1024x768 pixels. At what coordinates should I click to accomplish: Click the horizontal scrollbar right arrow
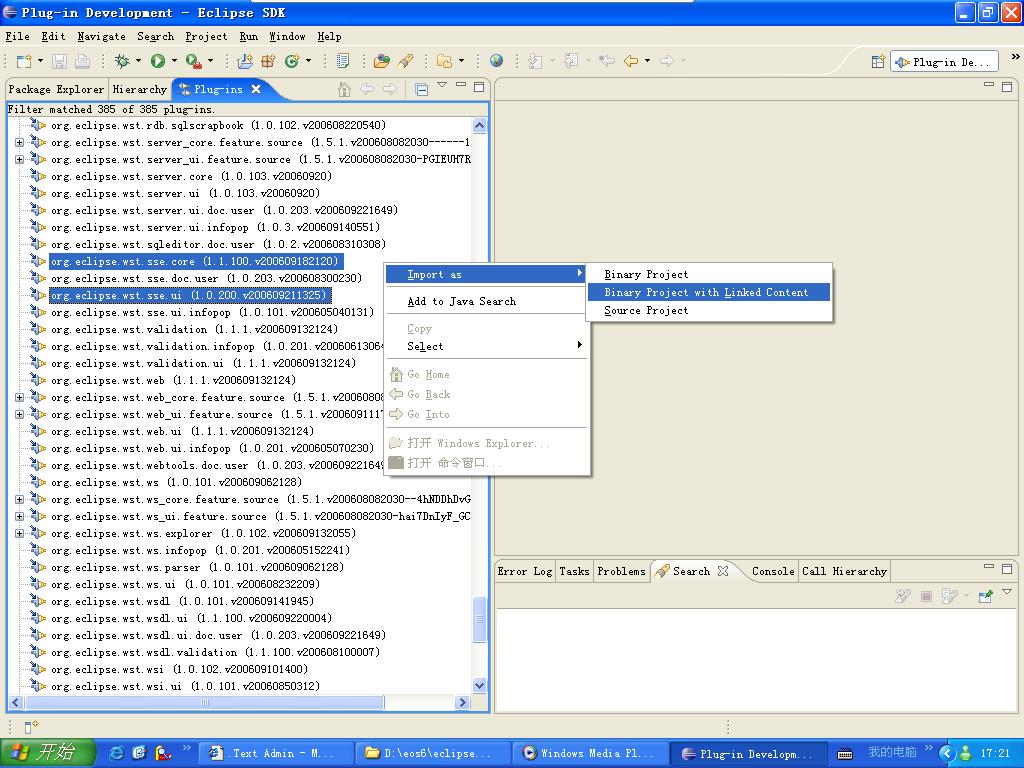pos(463,703)
